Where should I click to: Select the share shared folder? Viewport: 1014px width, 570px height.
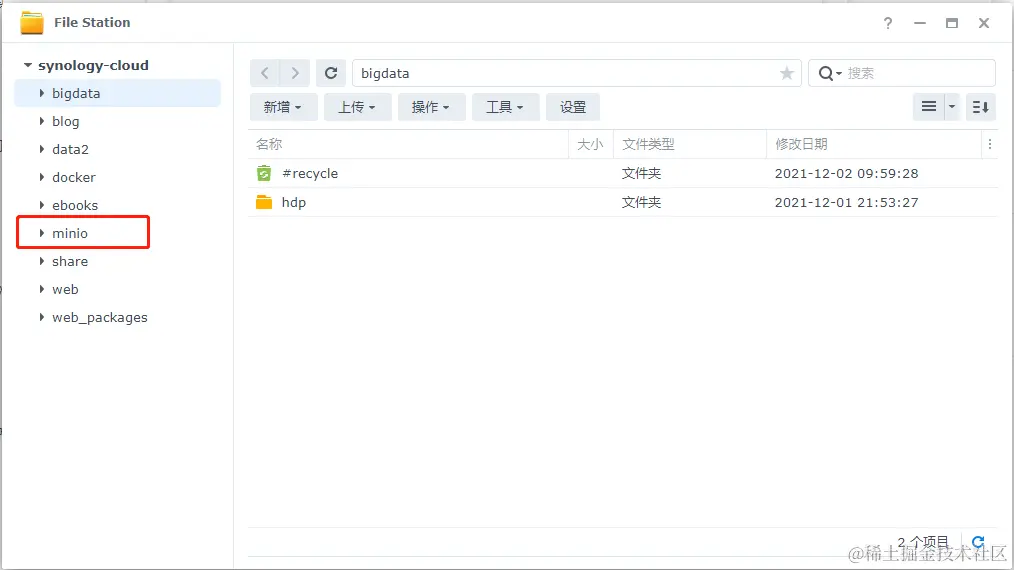tap(70, 261)
